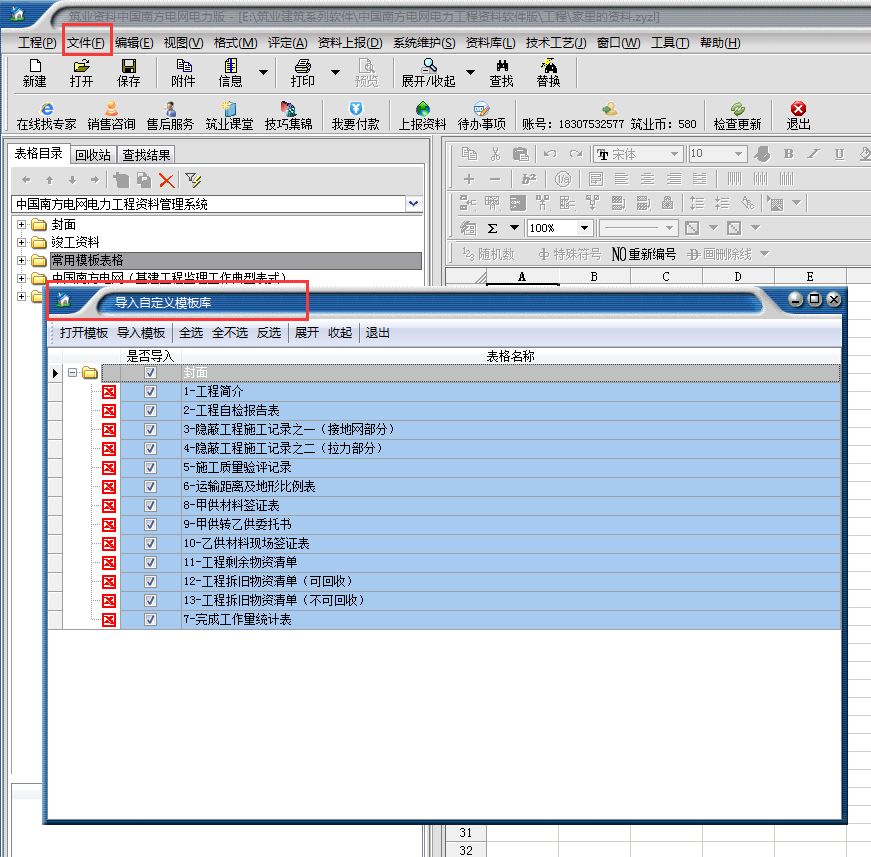Open the 打印 (Print) tool
Screen dimensions: 871x857
[302, 72]
